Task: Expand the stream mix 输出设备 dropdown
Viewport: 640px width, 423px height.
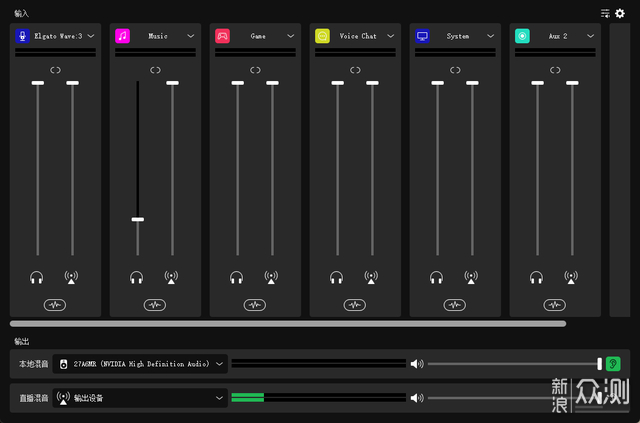Action: pos(219,398)
